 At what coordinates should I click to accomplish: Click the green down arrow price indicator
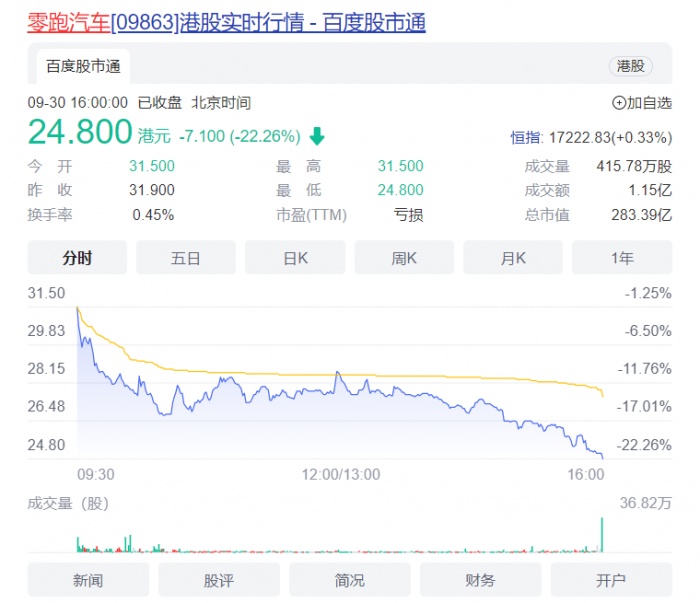pos(317,136)
